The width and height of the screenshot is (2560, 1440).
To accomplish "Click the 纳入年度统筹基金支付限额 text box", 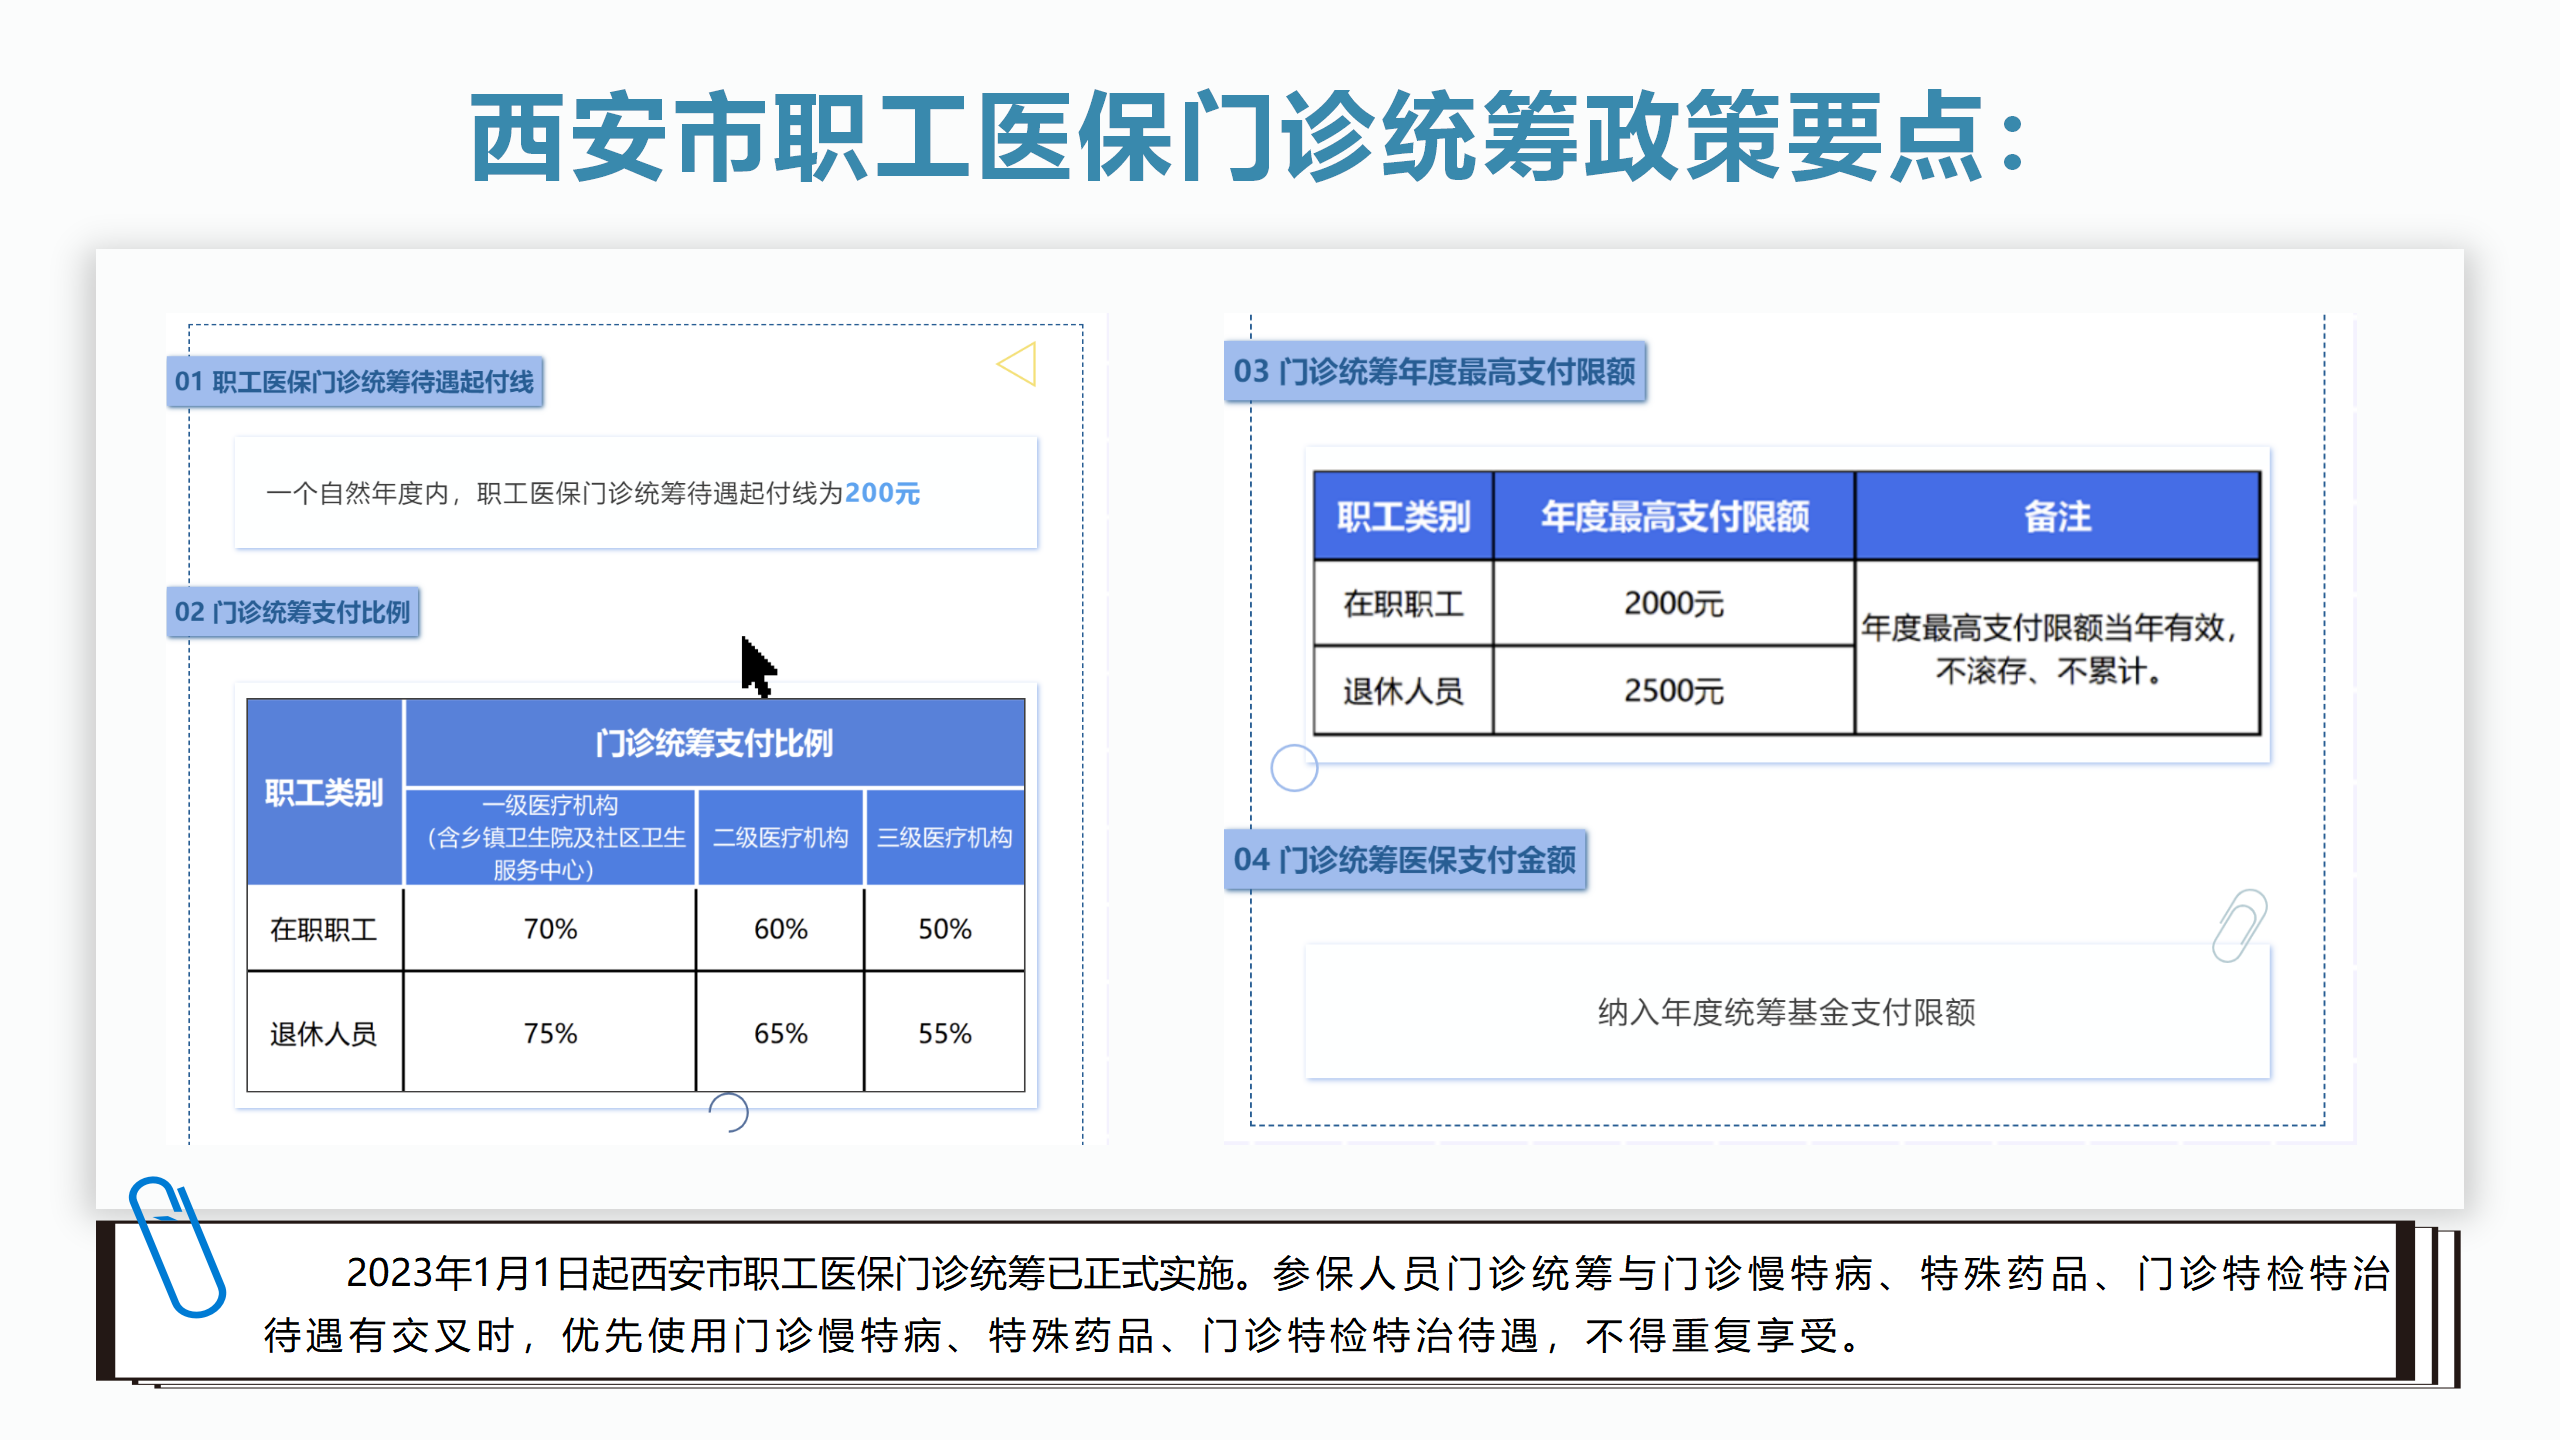I will [1786, 1012].
